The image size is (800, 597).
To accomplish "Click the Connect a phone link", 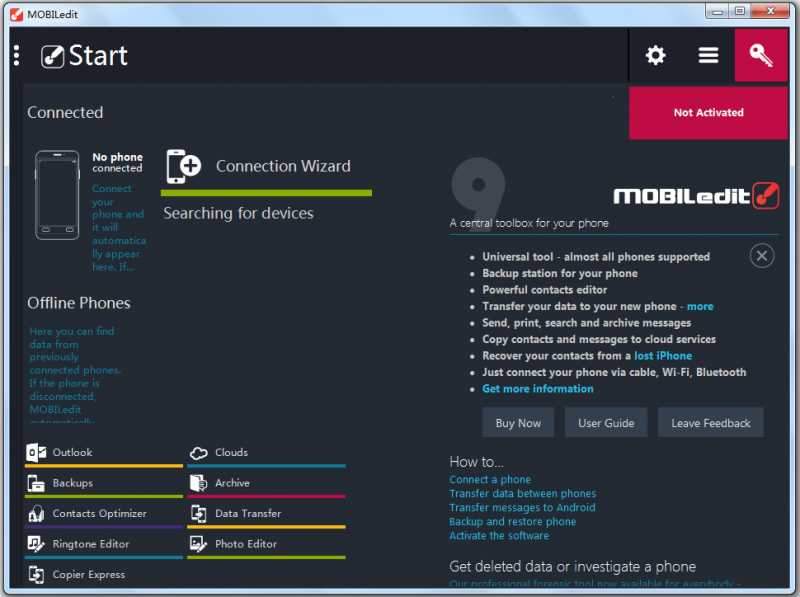I will pos(489,479).
